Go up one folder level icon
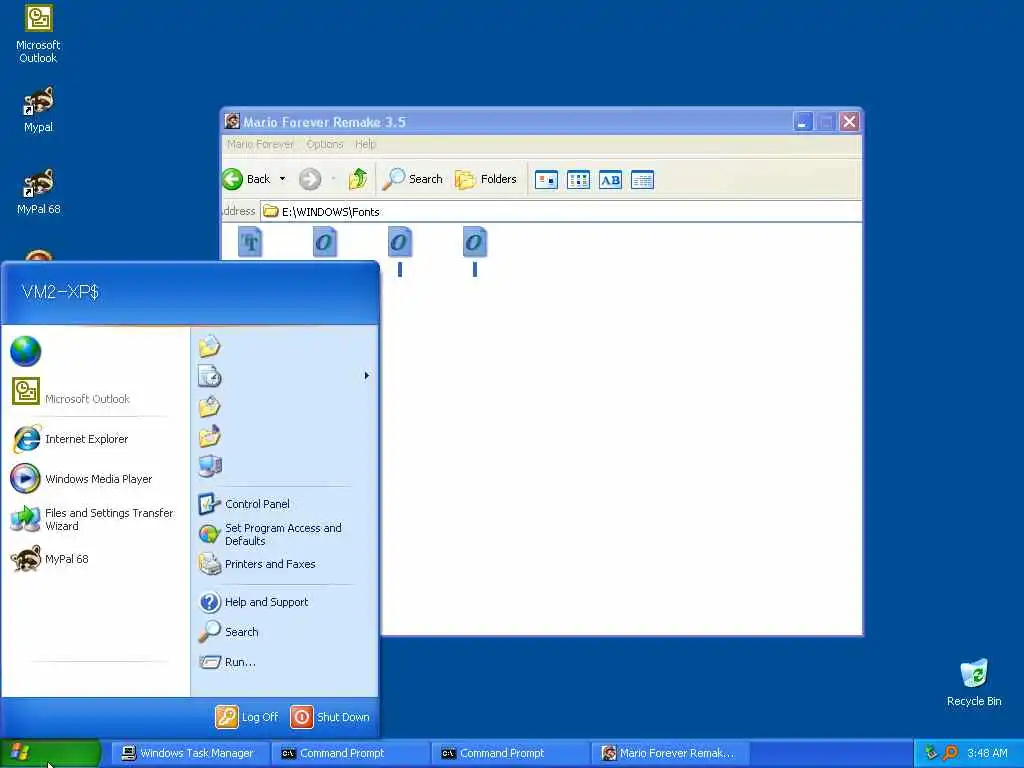The image size is (1024, 768). pyautogui.click(x=358, y=179)
